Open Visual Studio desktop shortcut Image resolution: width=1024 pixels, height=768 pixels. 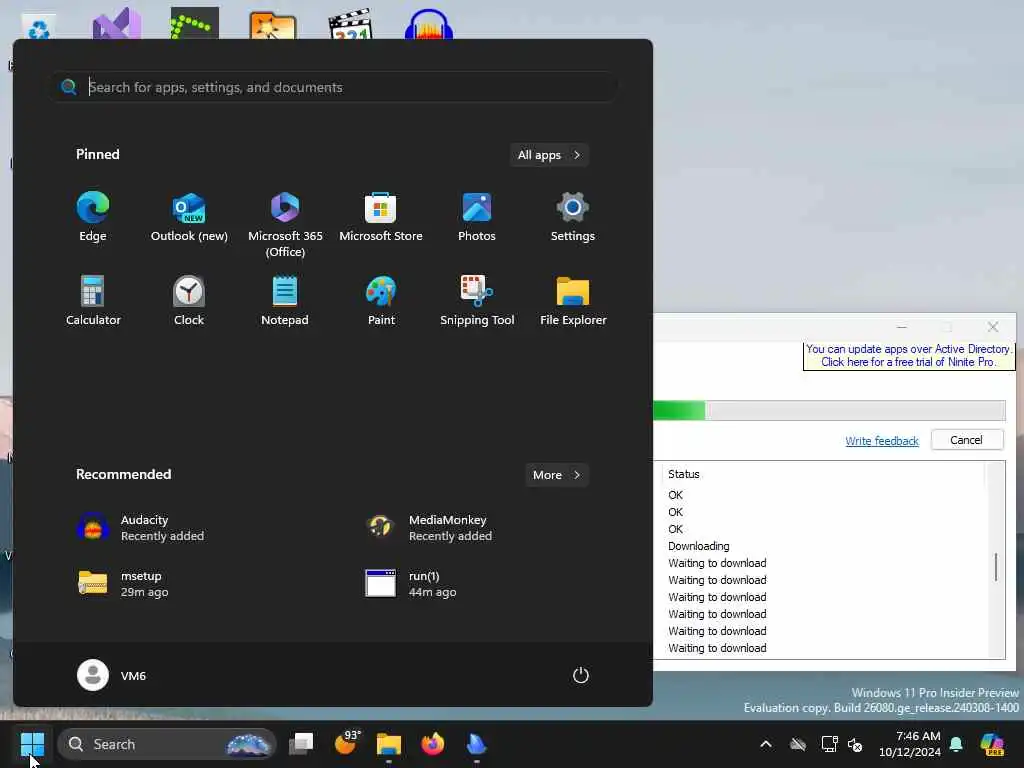click(x=117, y=25)
